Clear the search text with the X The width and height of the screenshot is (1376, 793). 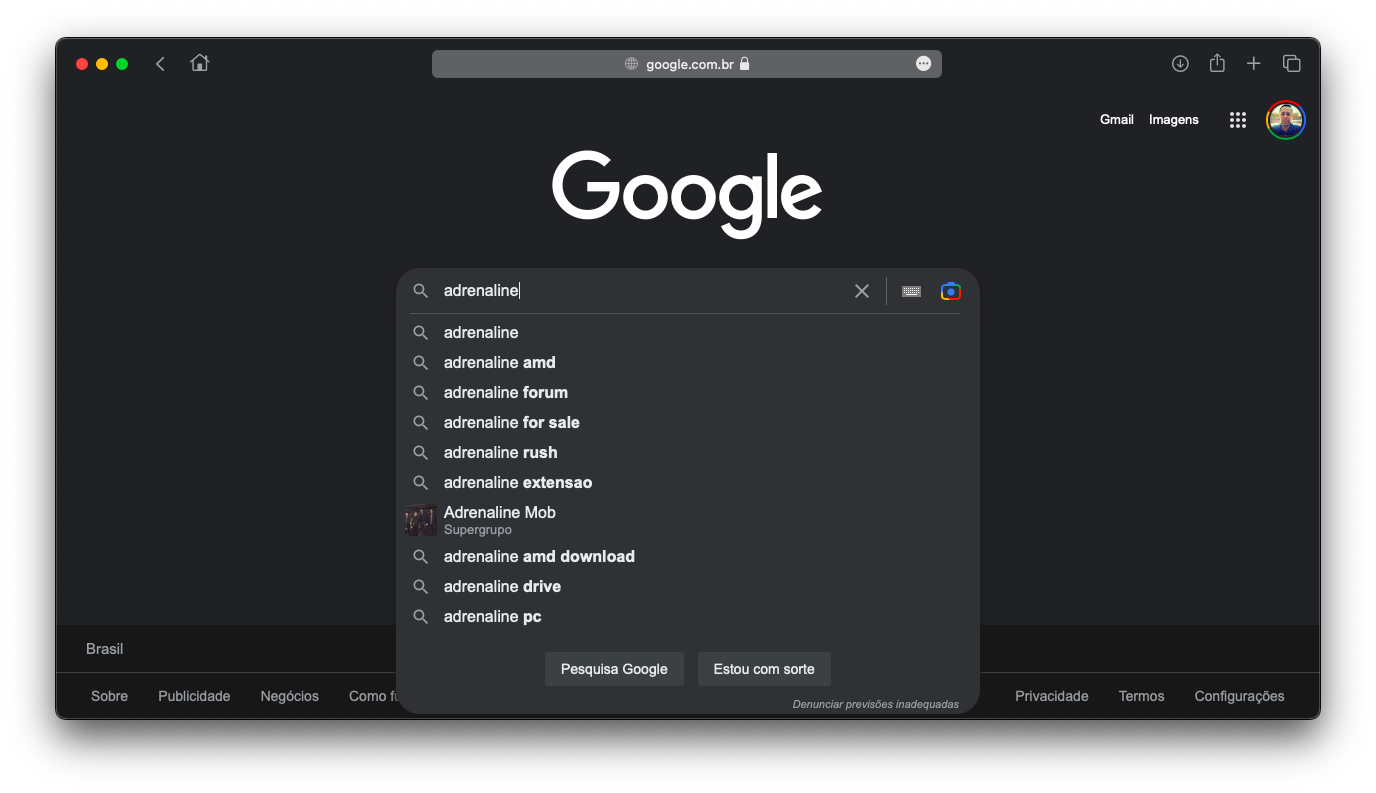point(862,291)
